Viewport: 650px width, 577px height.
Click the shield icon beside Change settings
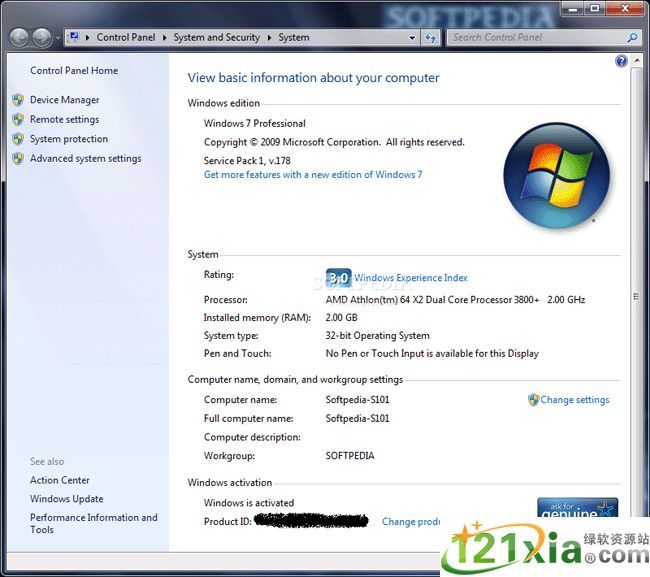[x=533, y=400]
